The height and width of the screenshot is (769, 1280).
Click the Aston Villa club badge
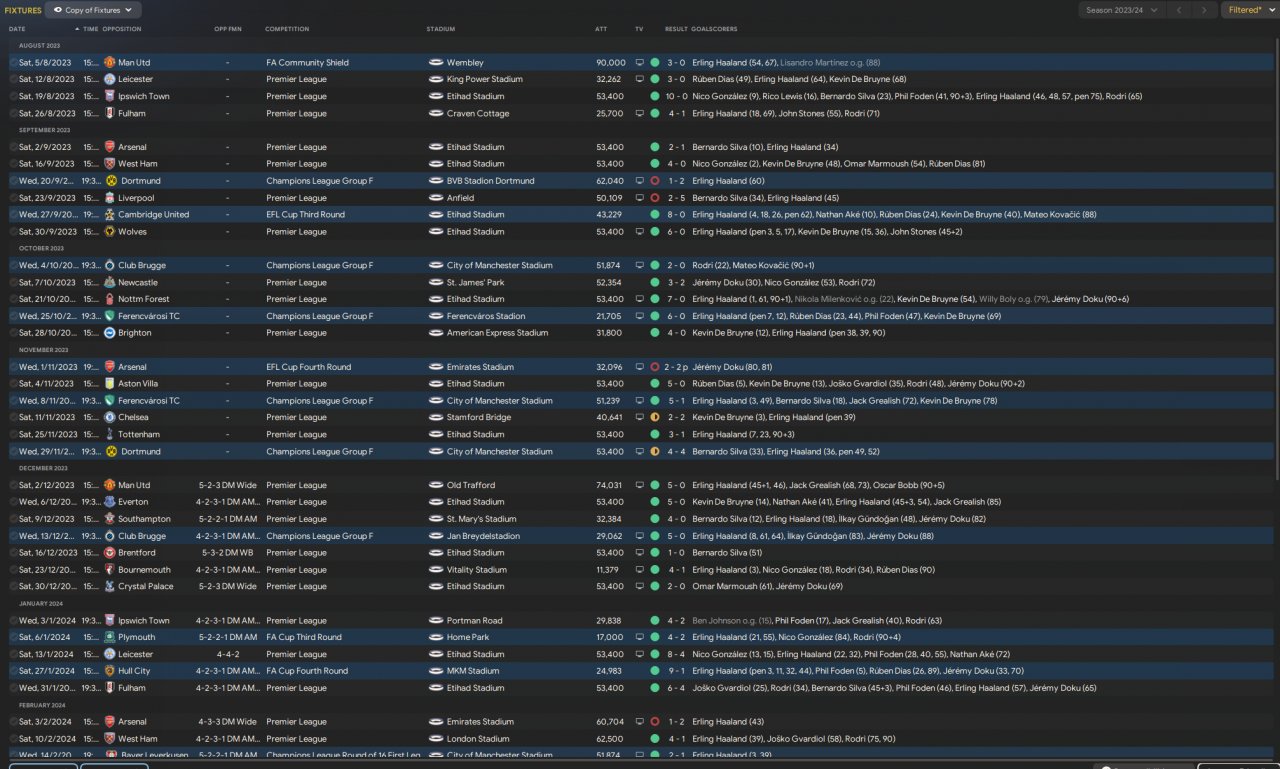click(110, 384)
